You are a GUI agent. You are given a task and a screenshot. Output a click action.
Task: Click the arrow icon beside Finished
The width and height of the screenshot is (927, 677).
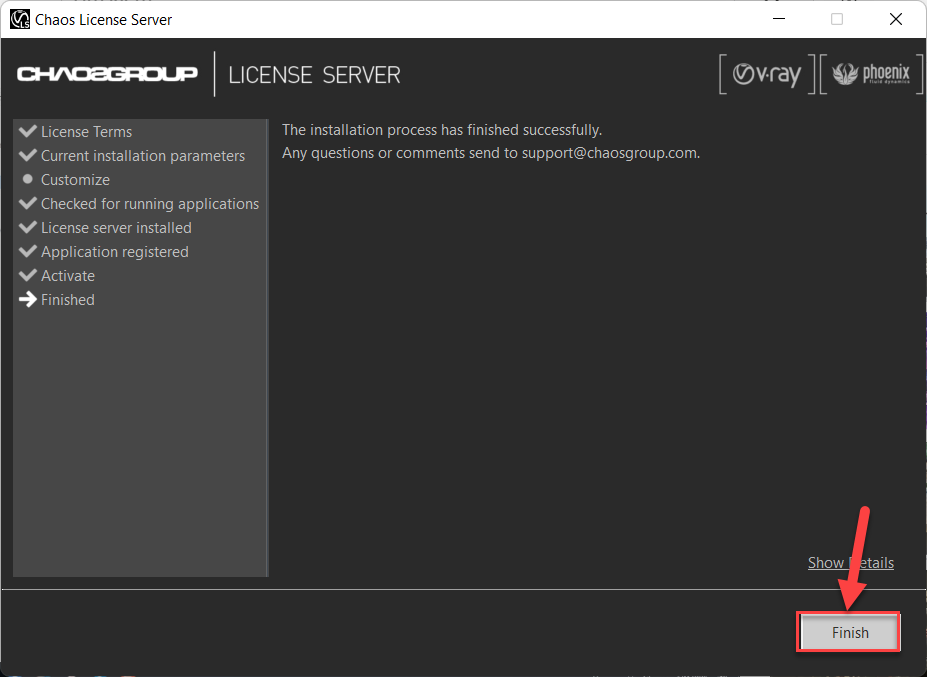pyautogui.click(x=28, y=299)
